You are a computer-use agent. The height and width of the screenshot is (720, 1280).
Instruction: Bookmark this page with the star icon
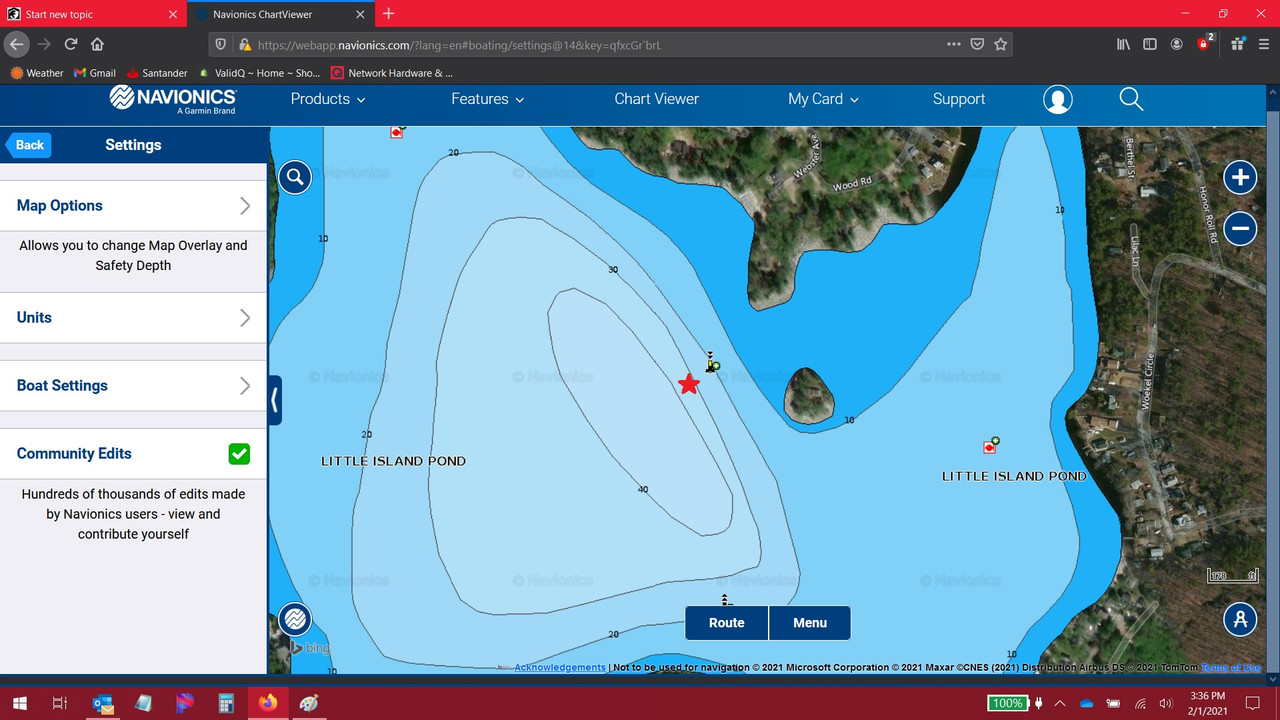pyautogui.click(x=1000, y=44)
